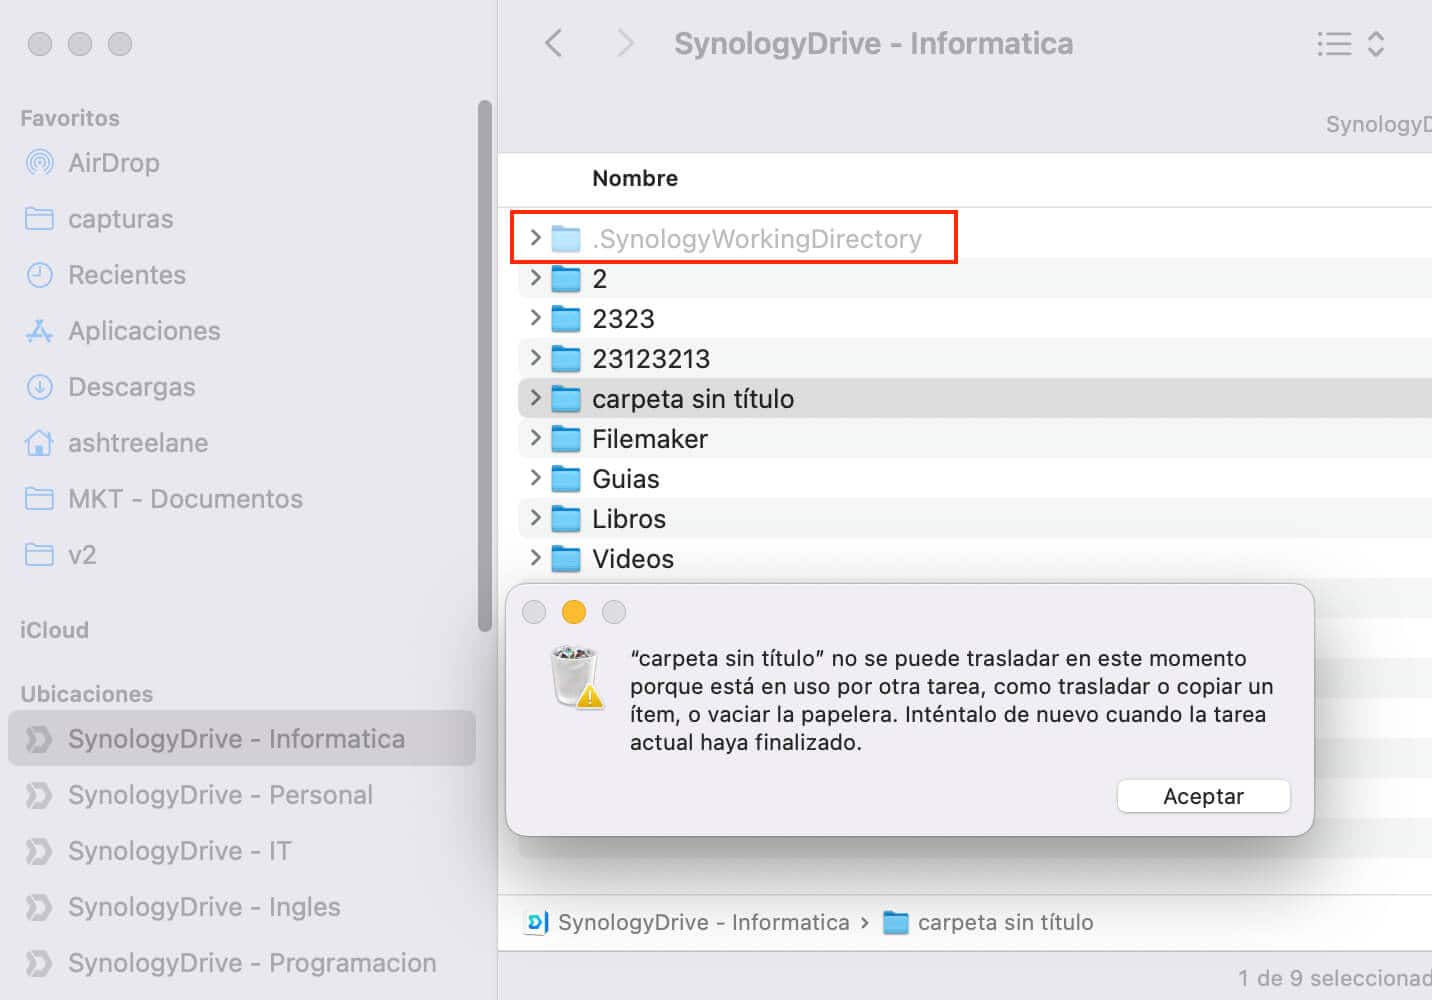Screen dimensions: 1432x1000
Task: Click the ashtreelane home icon
Action: click(x=39, y=443)
